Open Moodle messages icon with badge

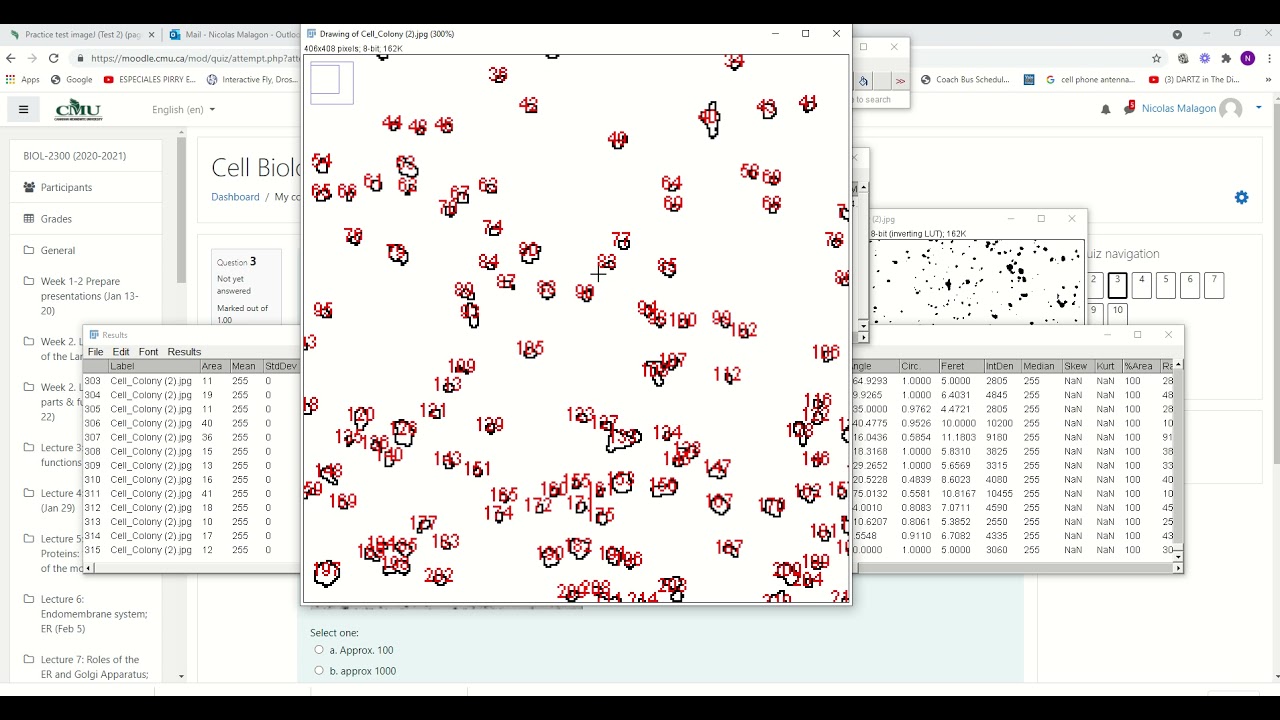[x=1129, y=108]
